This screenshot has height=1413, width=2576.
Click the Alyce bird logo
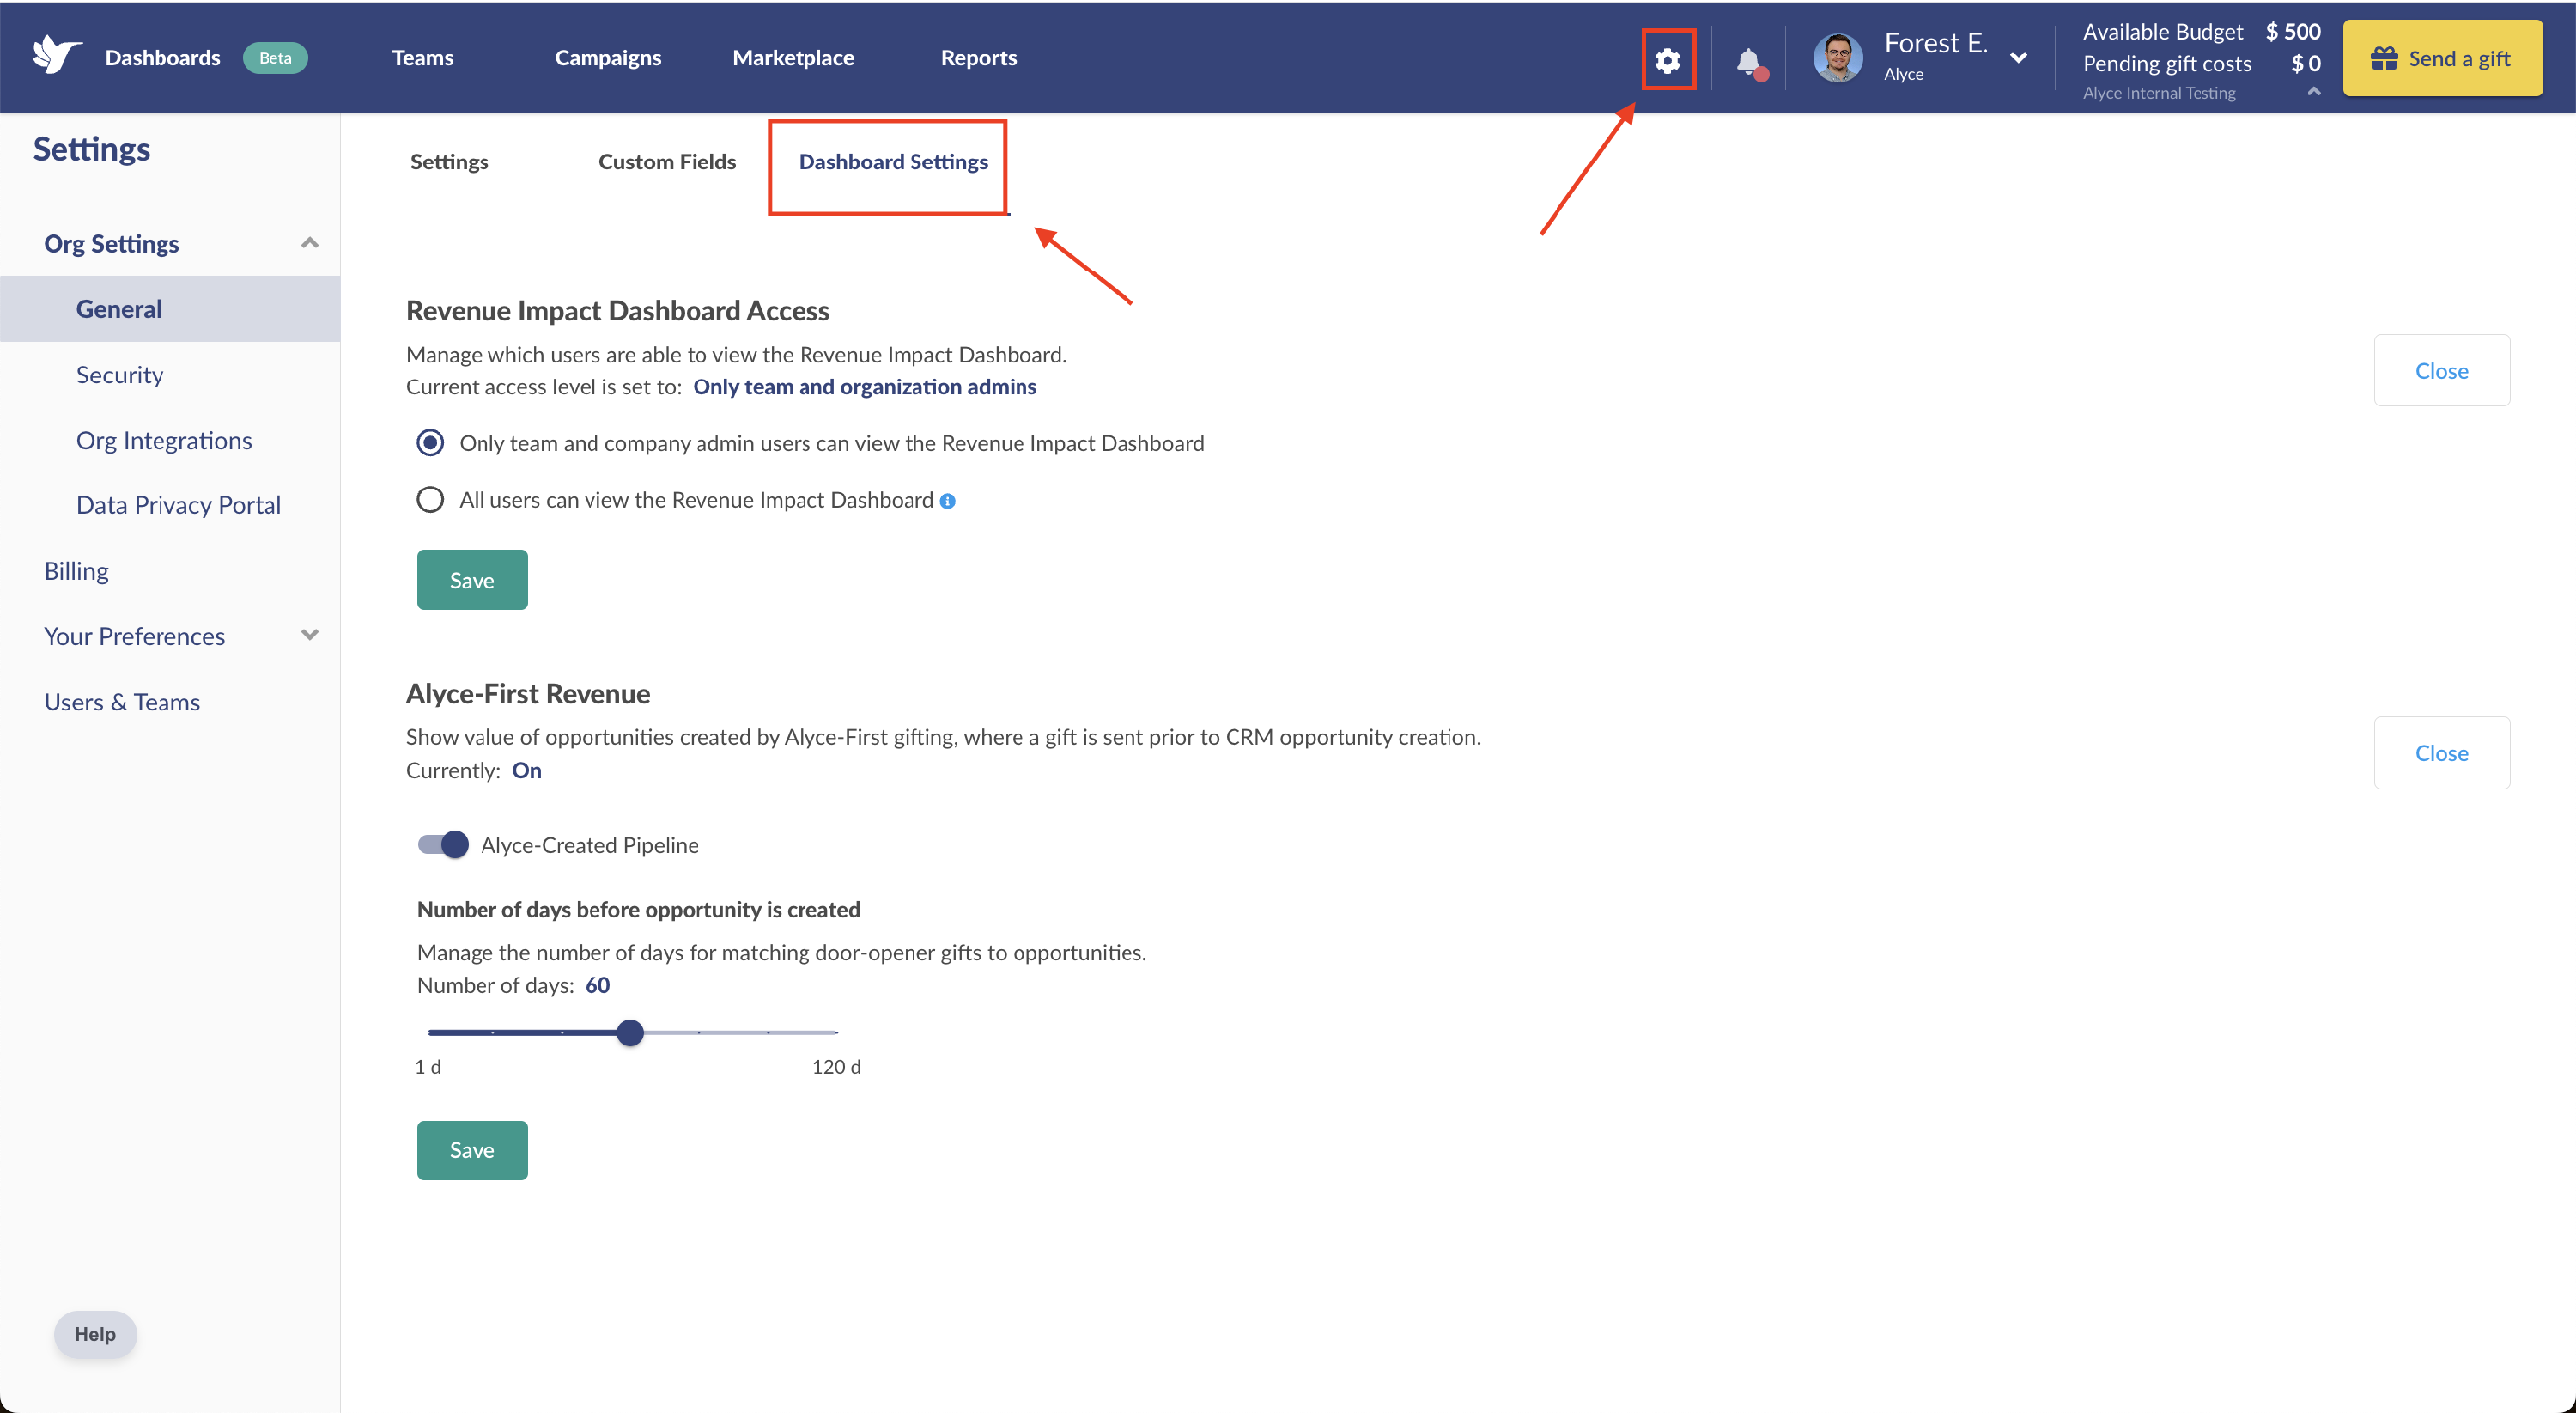(57, 56)
